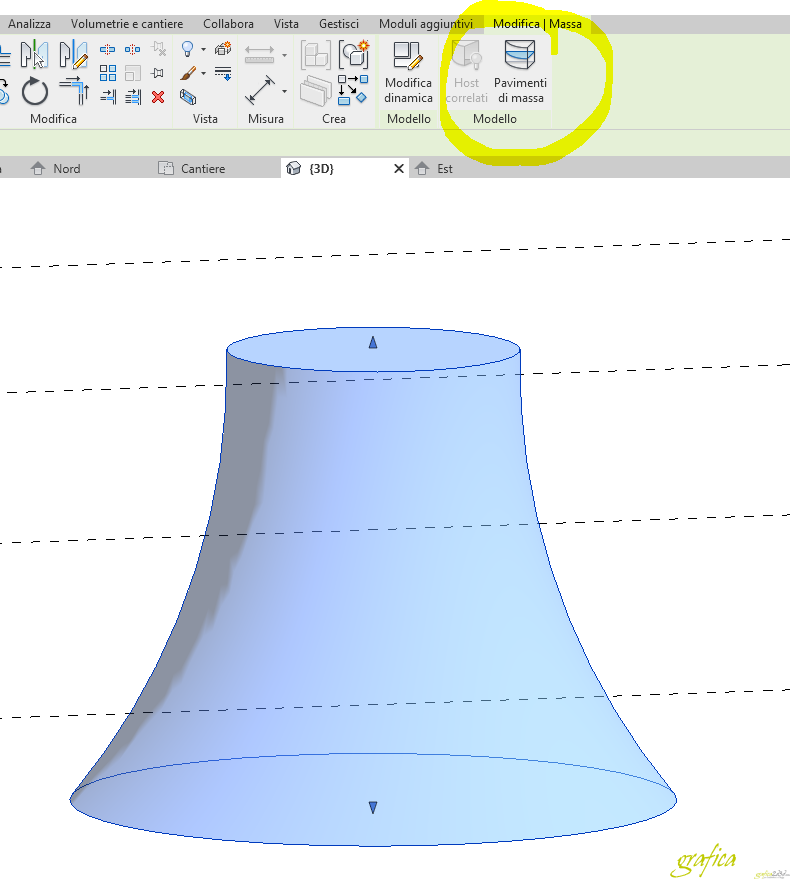Click the Crea panel label
The width and height of the screenshot is (790, 879).
coord(334,119)
